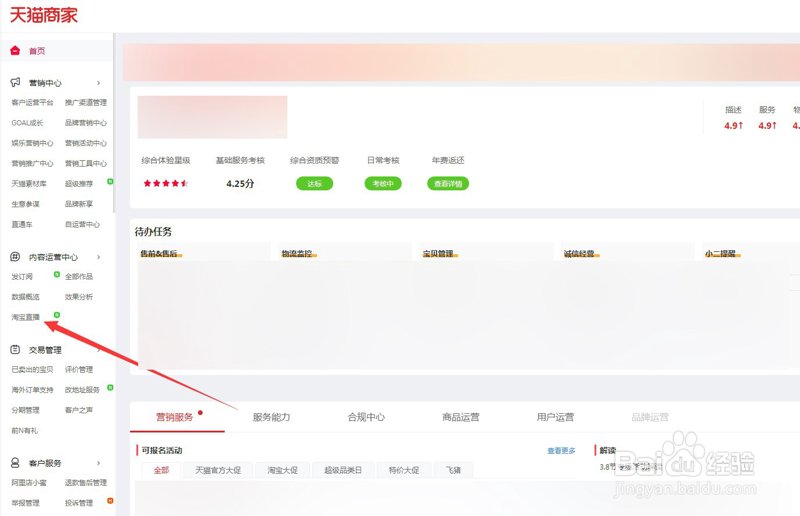
Task: Expand the 营销中心 chevron
Action: (x=98, y=83)
